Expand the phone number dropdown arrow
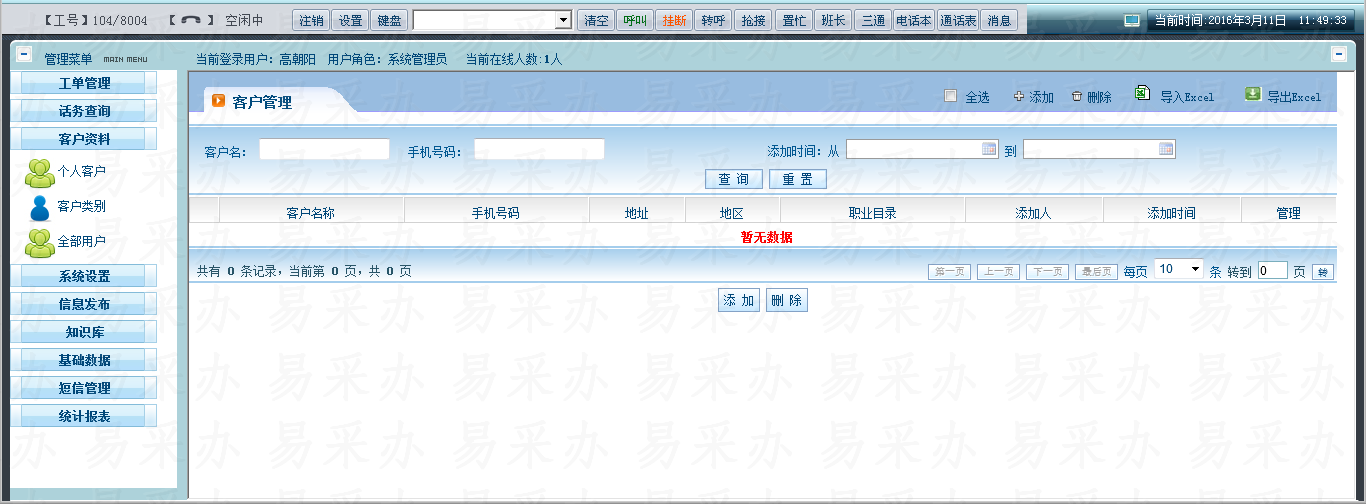The image size is (1366, 504). tap(563, 20)
